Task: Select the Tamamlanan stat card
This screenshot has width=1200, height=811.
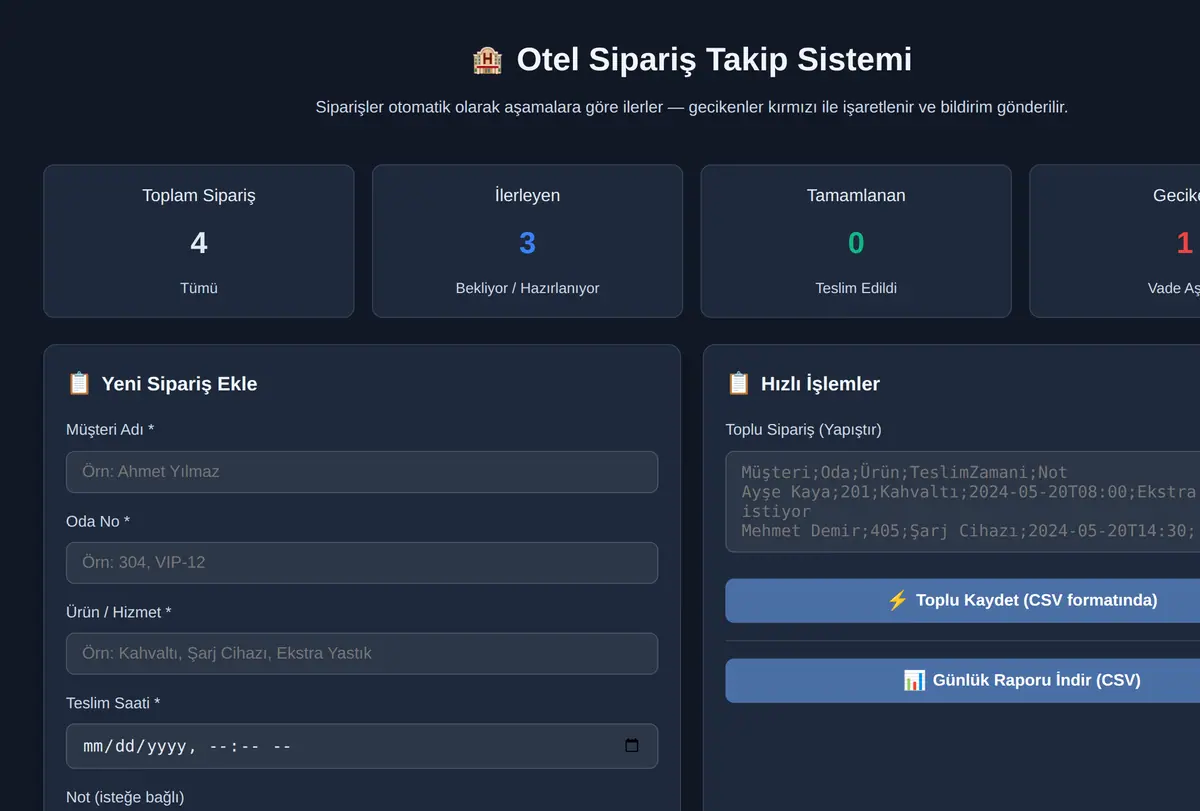Action: pos(856,241)
